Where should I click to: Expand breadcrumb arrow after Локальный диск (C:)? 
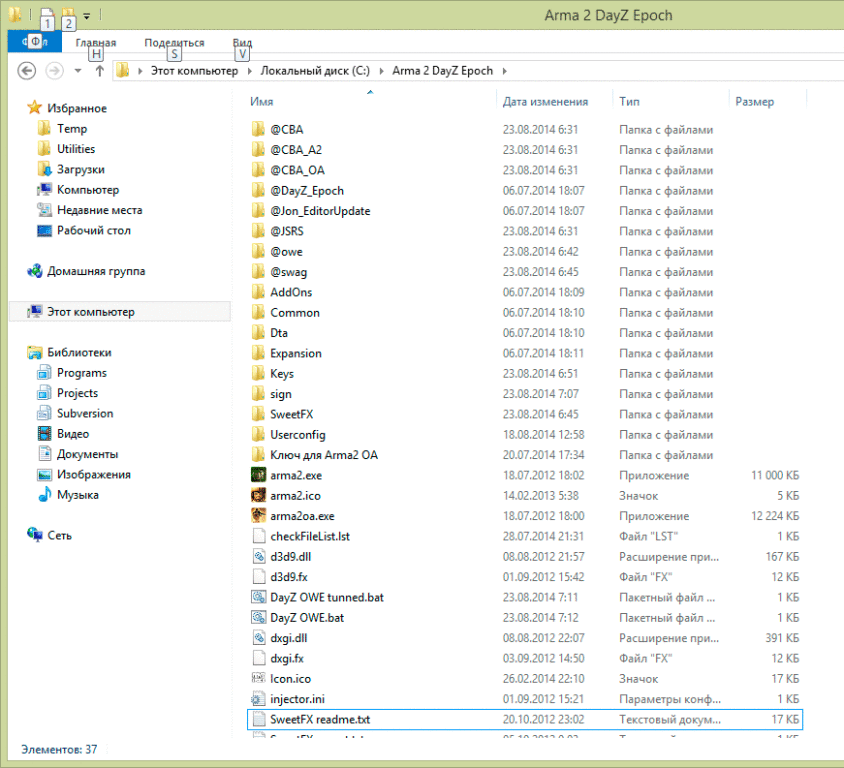(x=382, y=71)
